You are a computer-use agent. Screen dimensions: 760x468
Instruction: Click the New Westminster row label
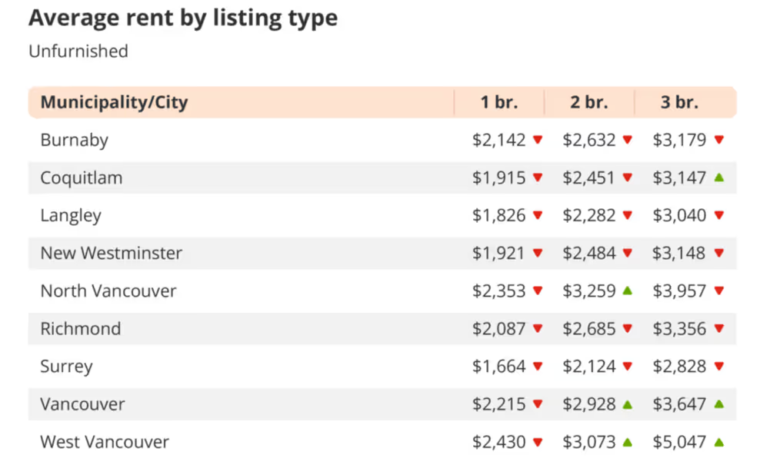(111, 253)
